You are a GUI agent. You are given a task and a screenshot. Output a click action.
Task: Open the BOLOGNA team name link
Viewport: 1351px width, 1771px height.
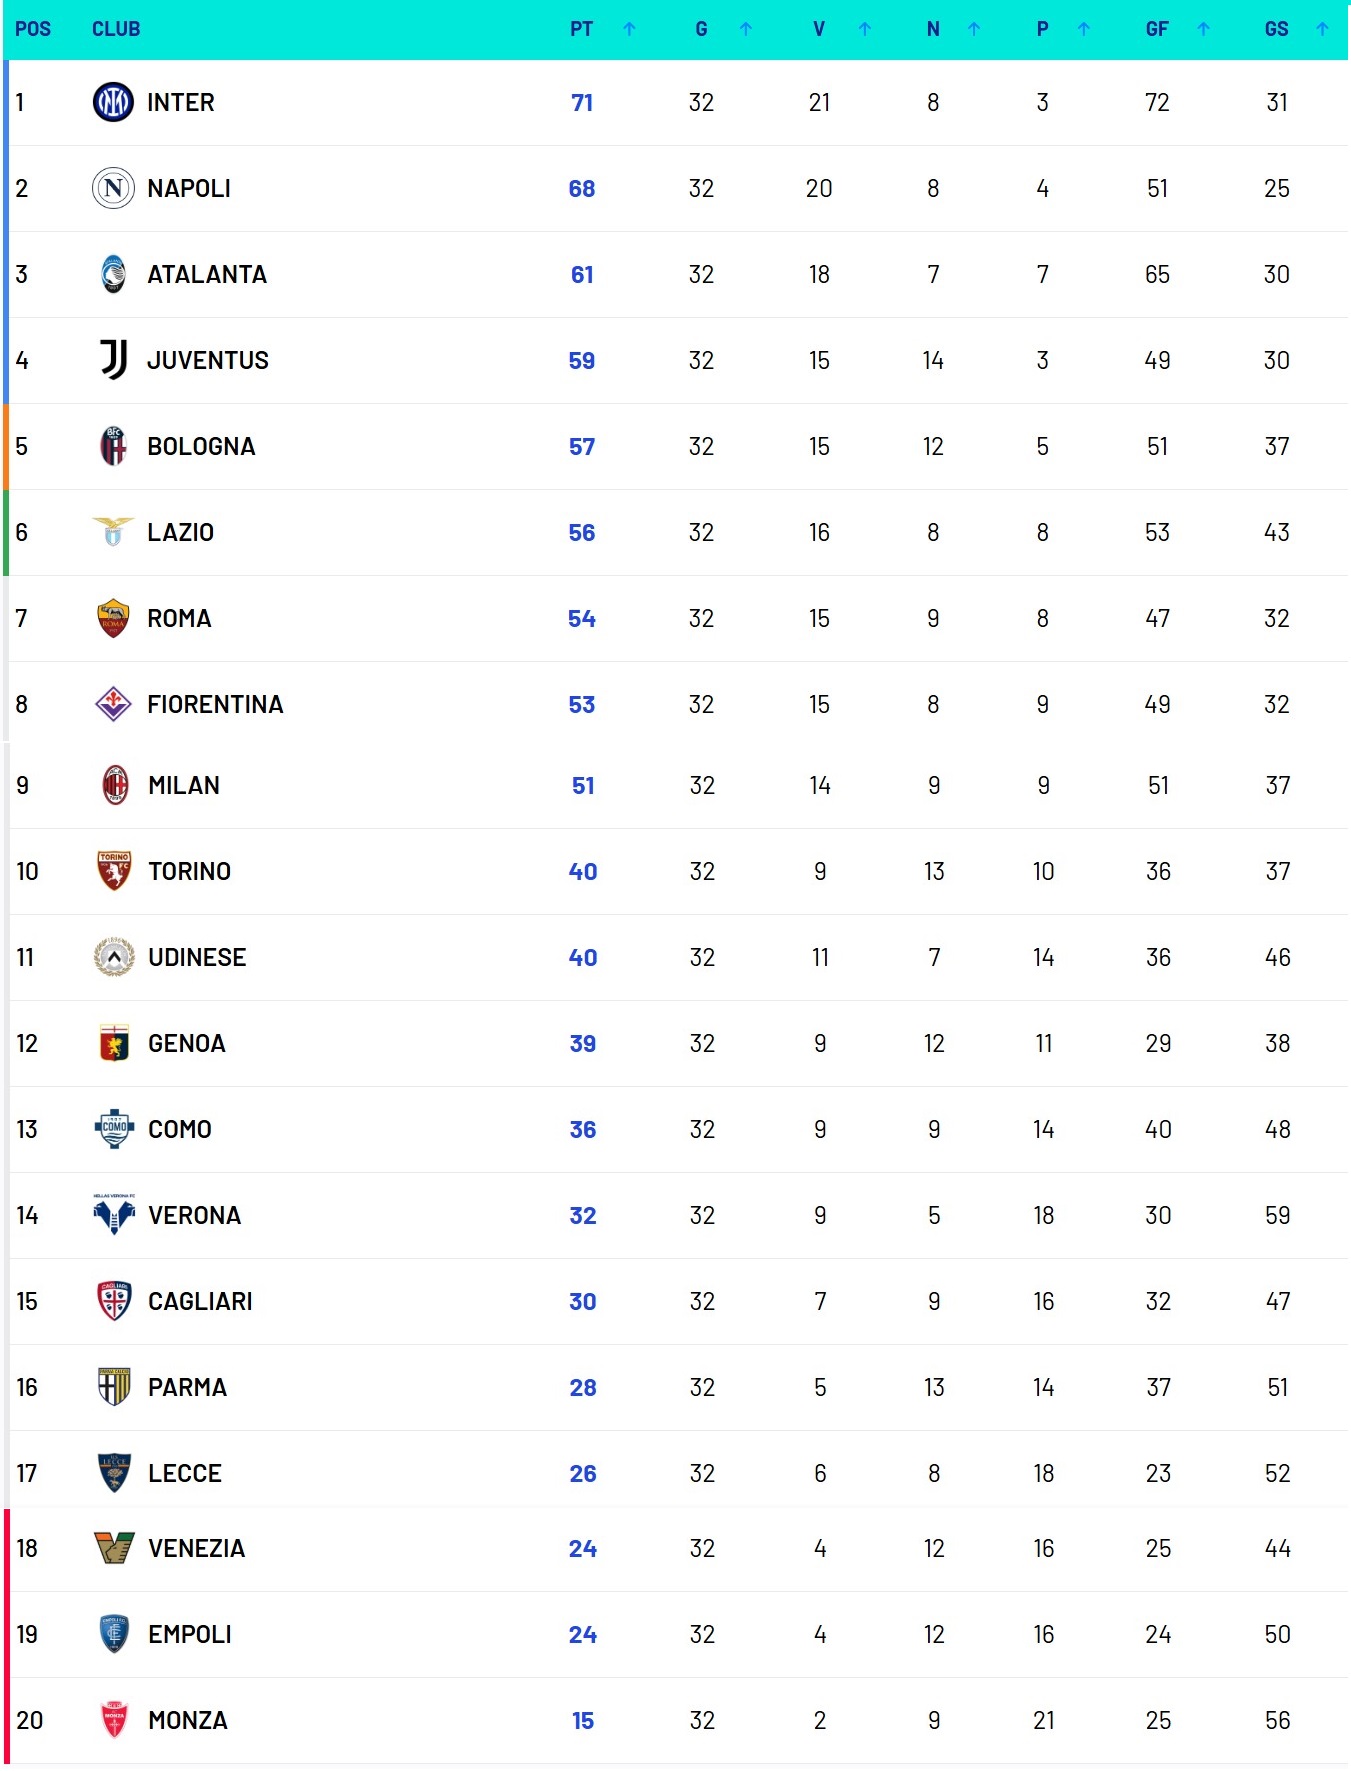coord(201,446)
